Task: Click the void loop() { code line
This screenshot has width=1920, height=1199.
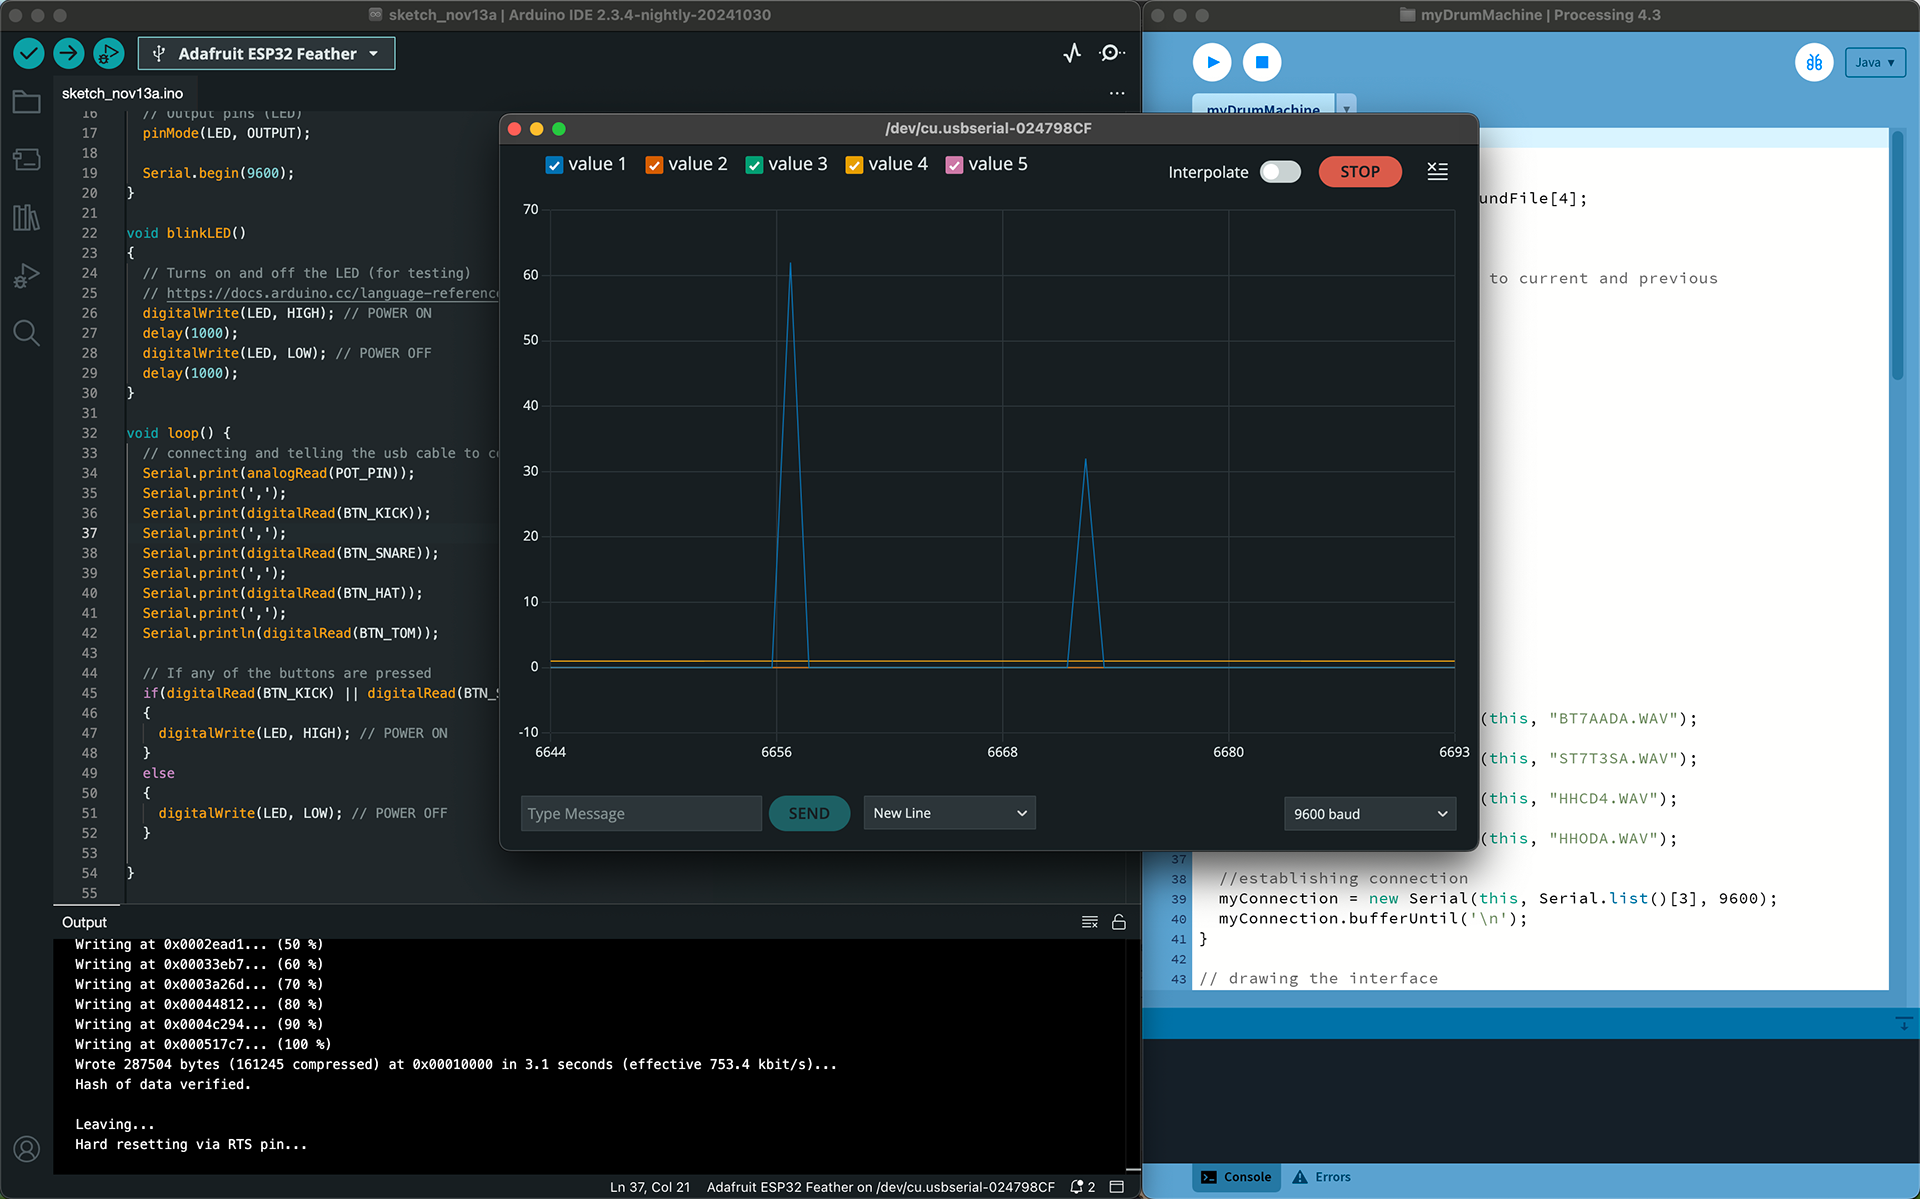Action: point(179,433)
